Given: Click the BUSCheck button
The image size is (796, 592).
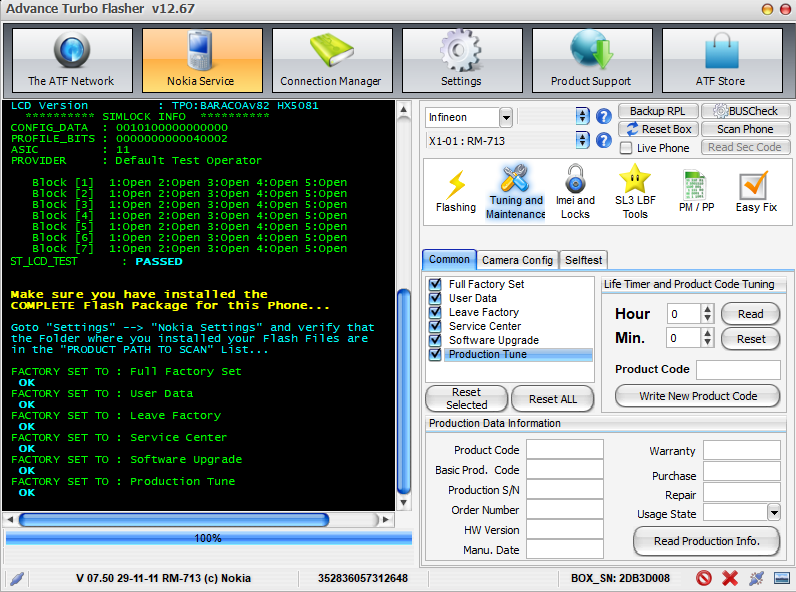Looking at the screenshot, I should (745, 111).
